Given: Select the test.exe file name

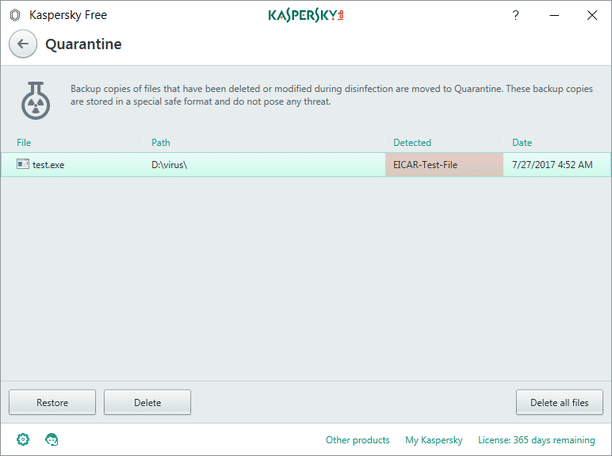Looking at the screenshot, I should coord(48,165).
